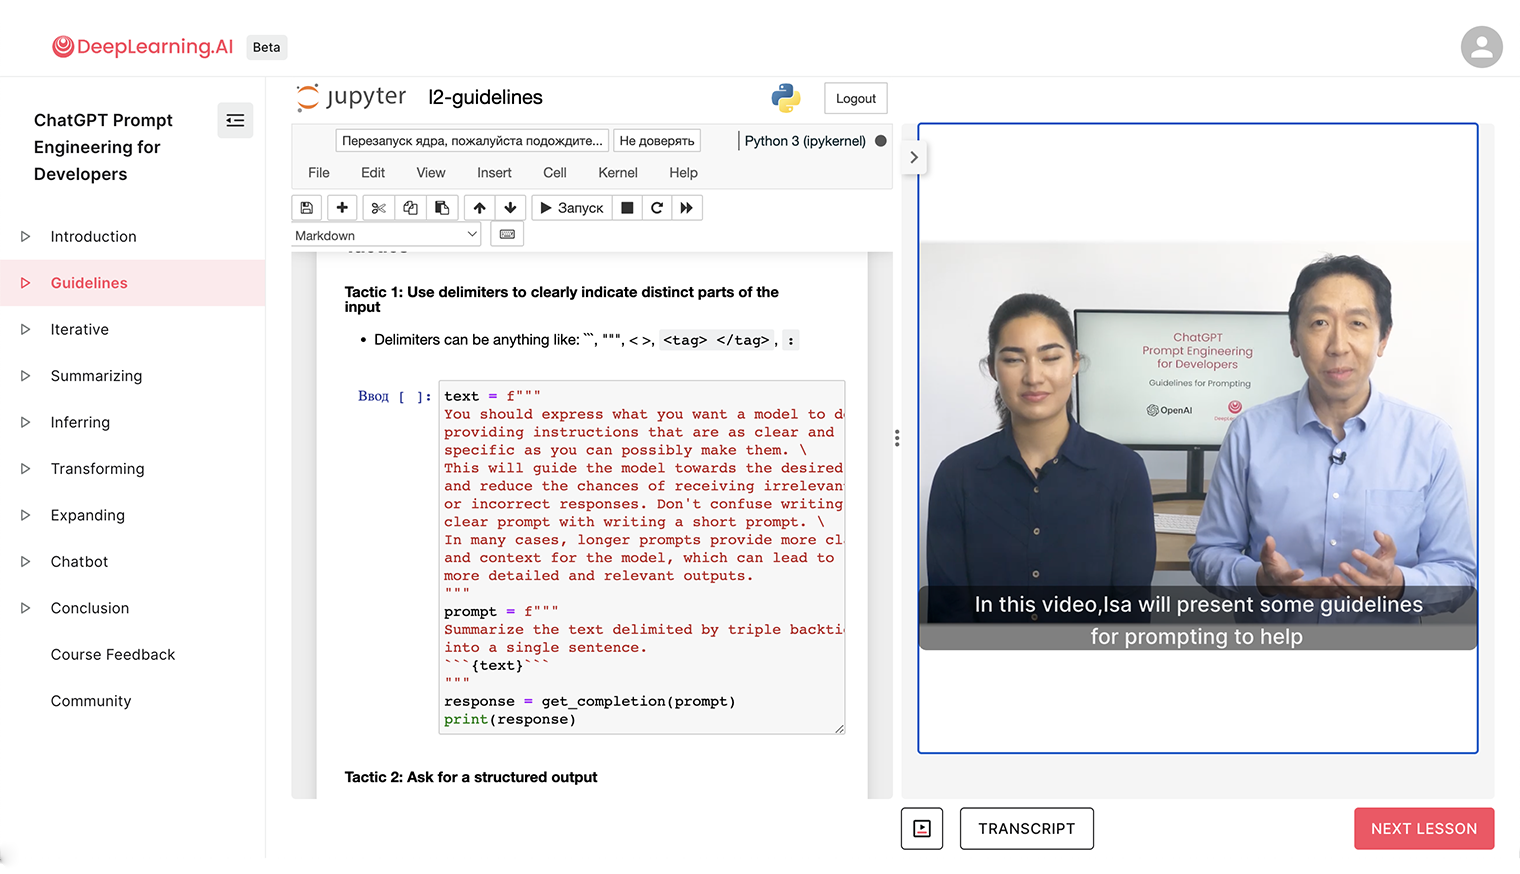The height and width of the screenshot is (874, 1520).
Task: Expand the Inferring lesson triangle
Action: [x=26, y=423]
